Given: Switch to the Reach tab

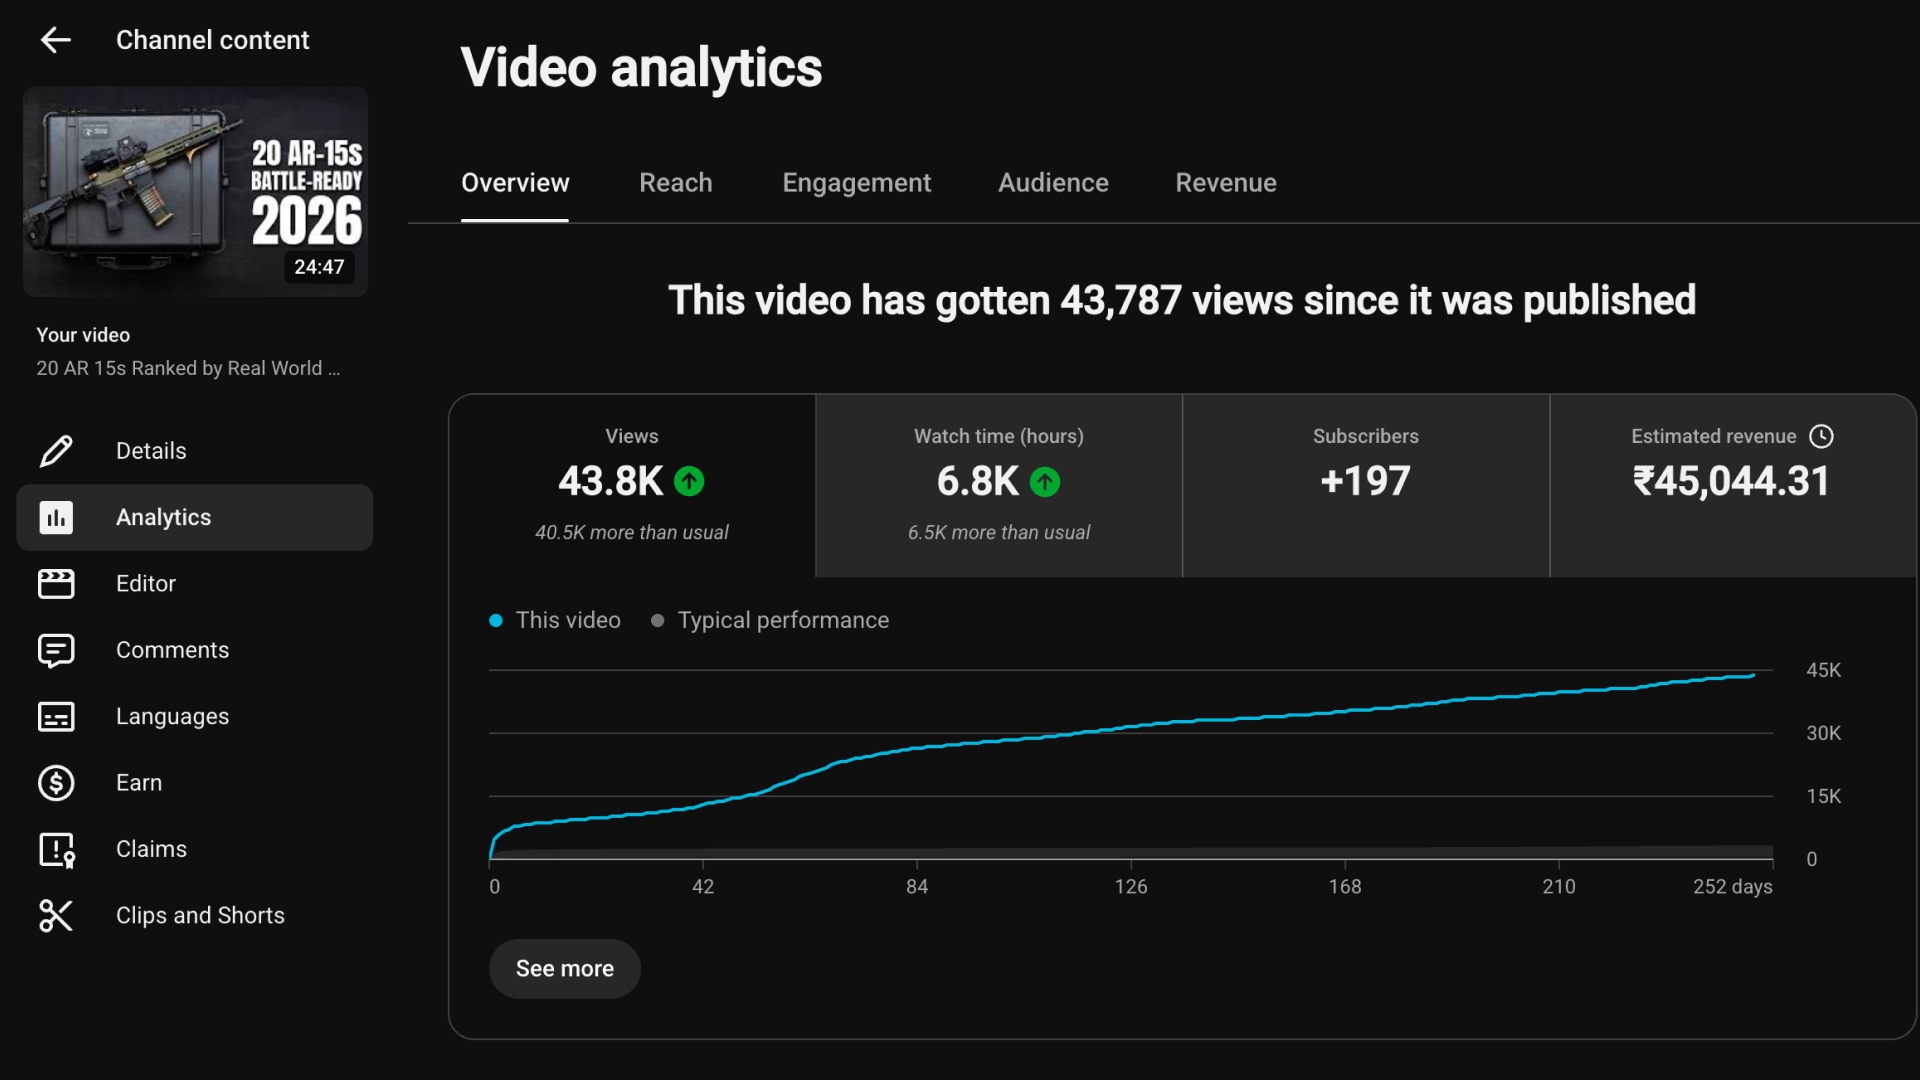Looking at the screenshot, I should tap(676, 183).
